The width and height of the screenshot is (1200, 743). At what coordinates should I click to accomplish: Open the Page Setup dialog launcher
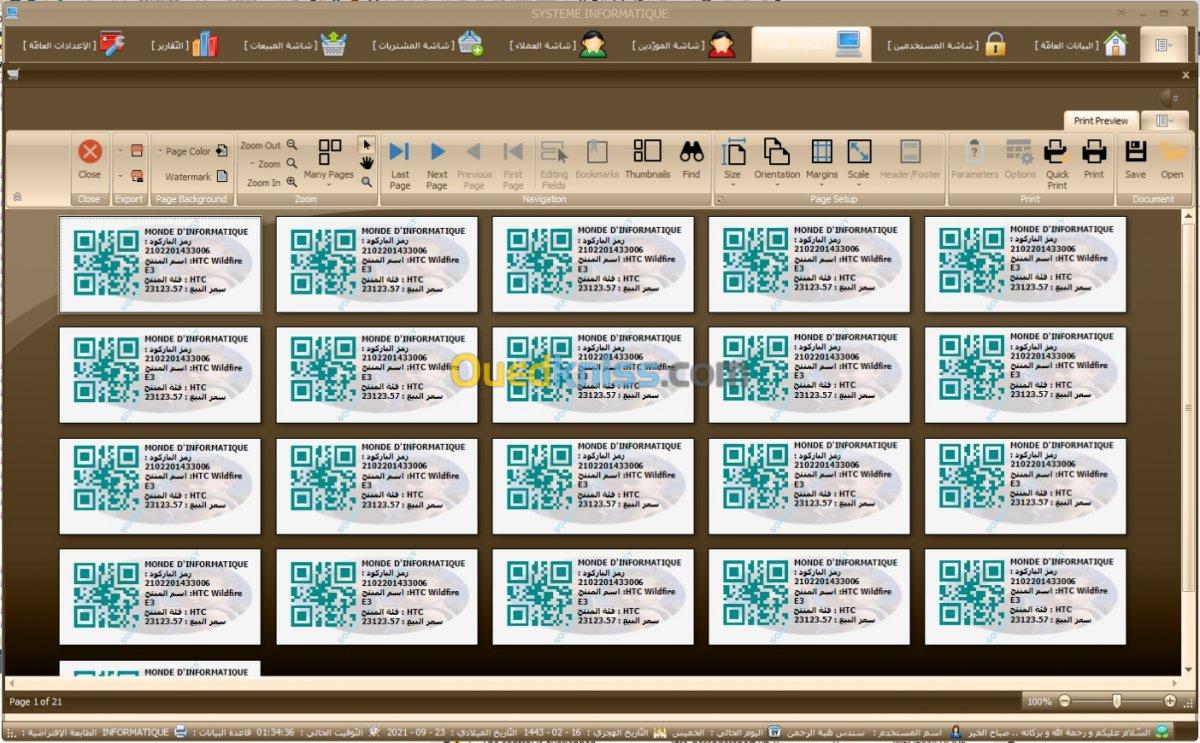(719, 200)
